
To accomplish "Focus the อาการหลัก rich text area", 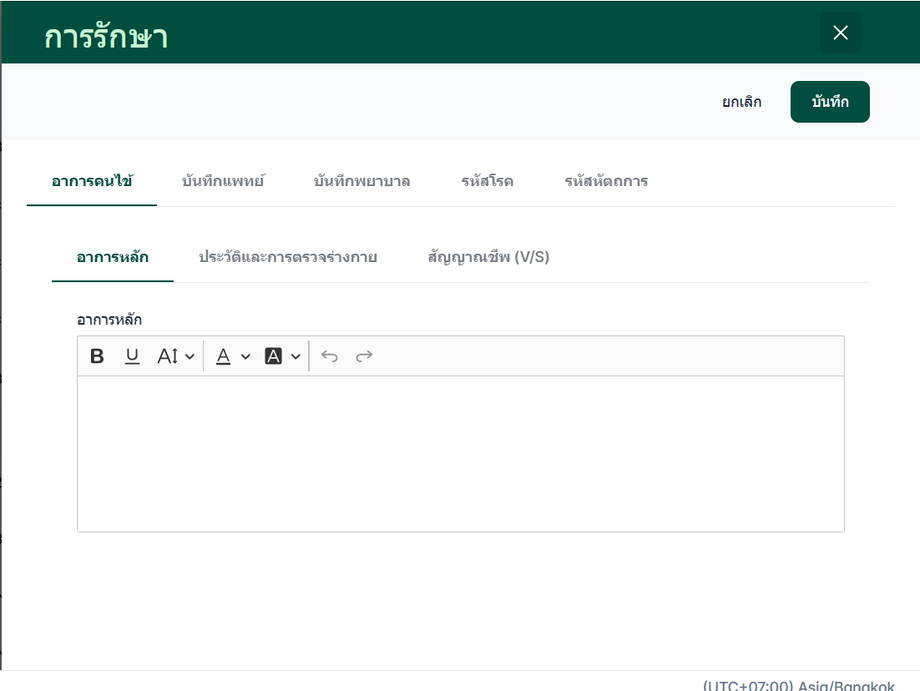I will pos(461,454).
